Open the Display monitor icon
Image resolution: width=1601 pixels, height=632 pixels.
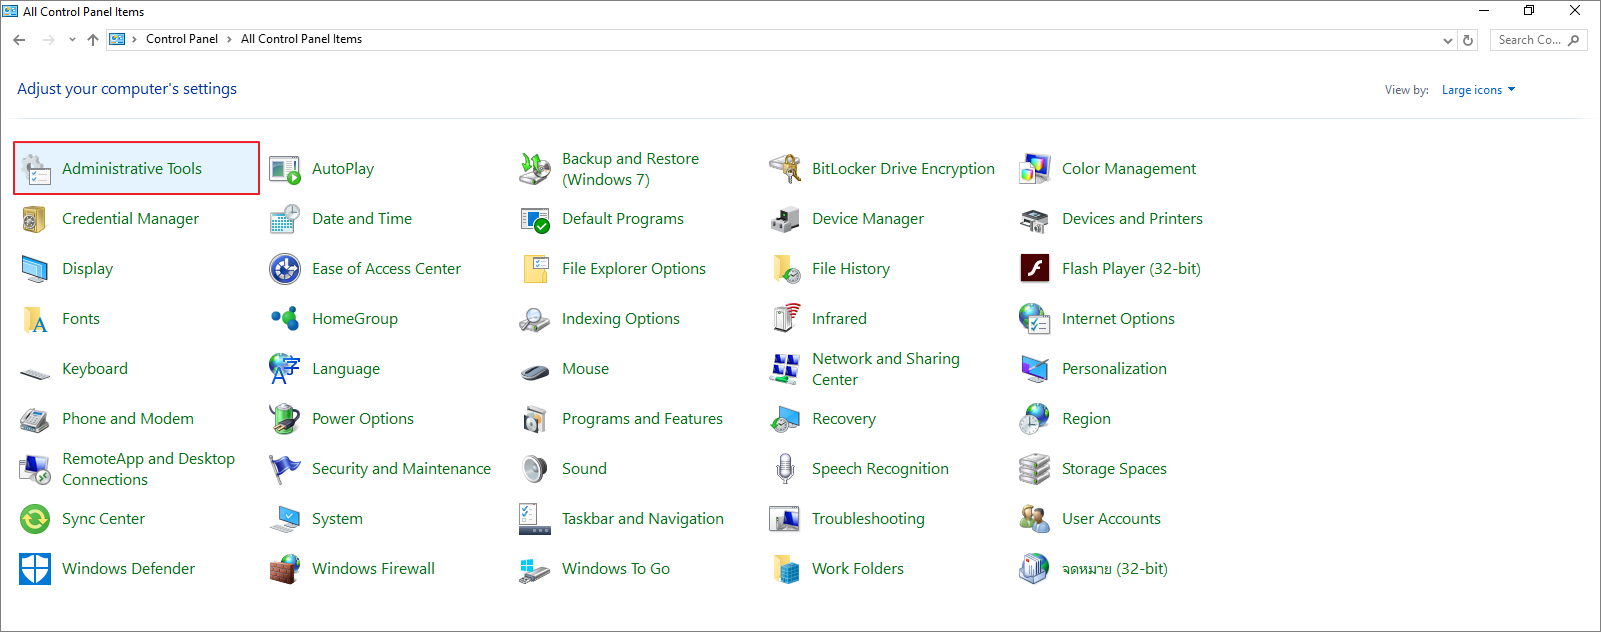tap(35, 269)
